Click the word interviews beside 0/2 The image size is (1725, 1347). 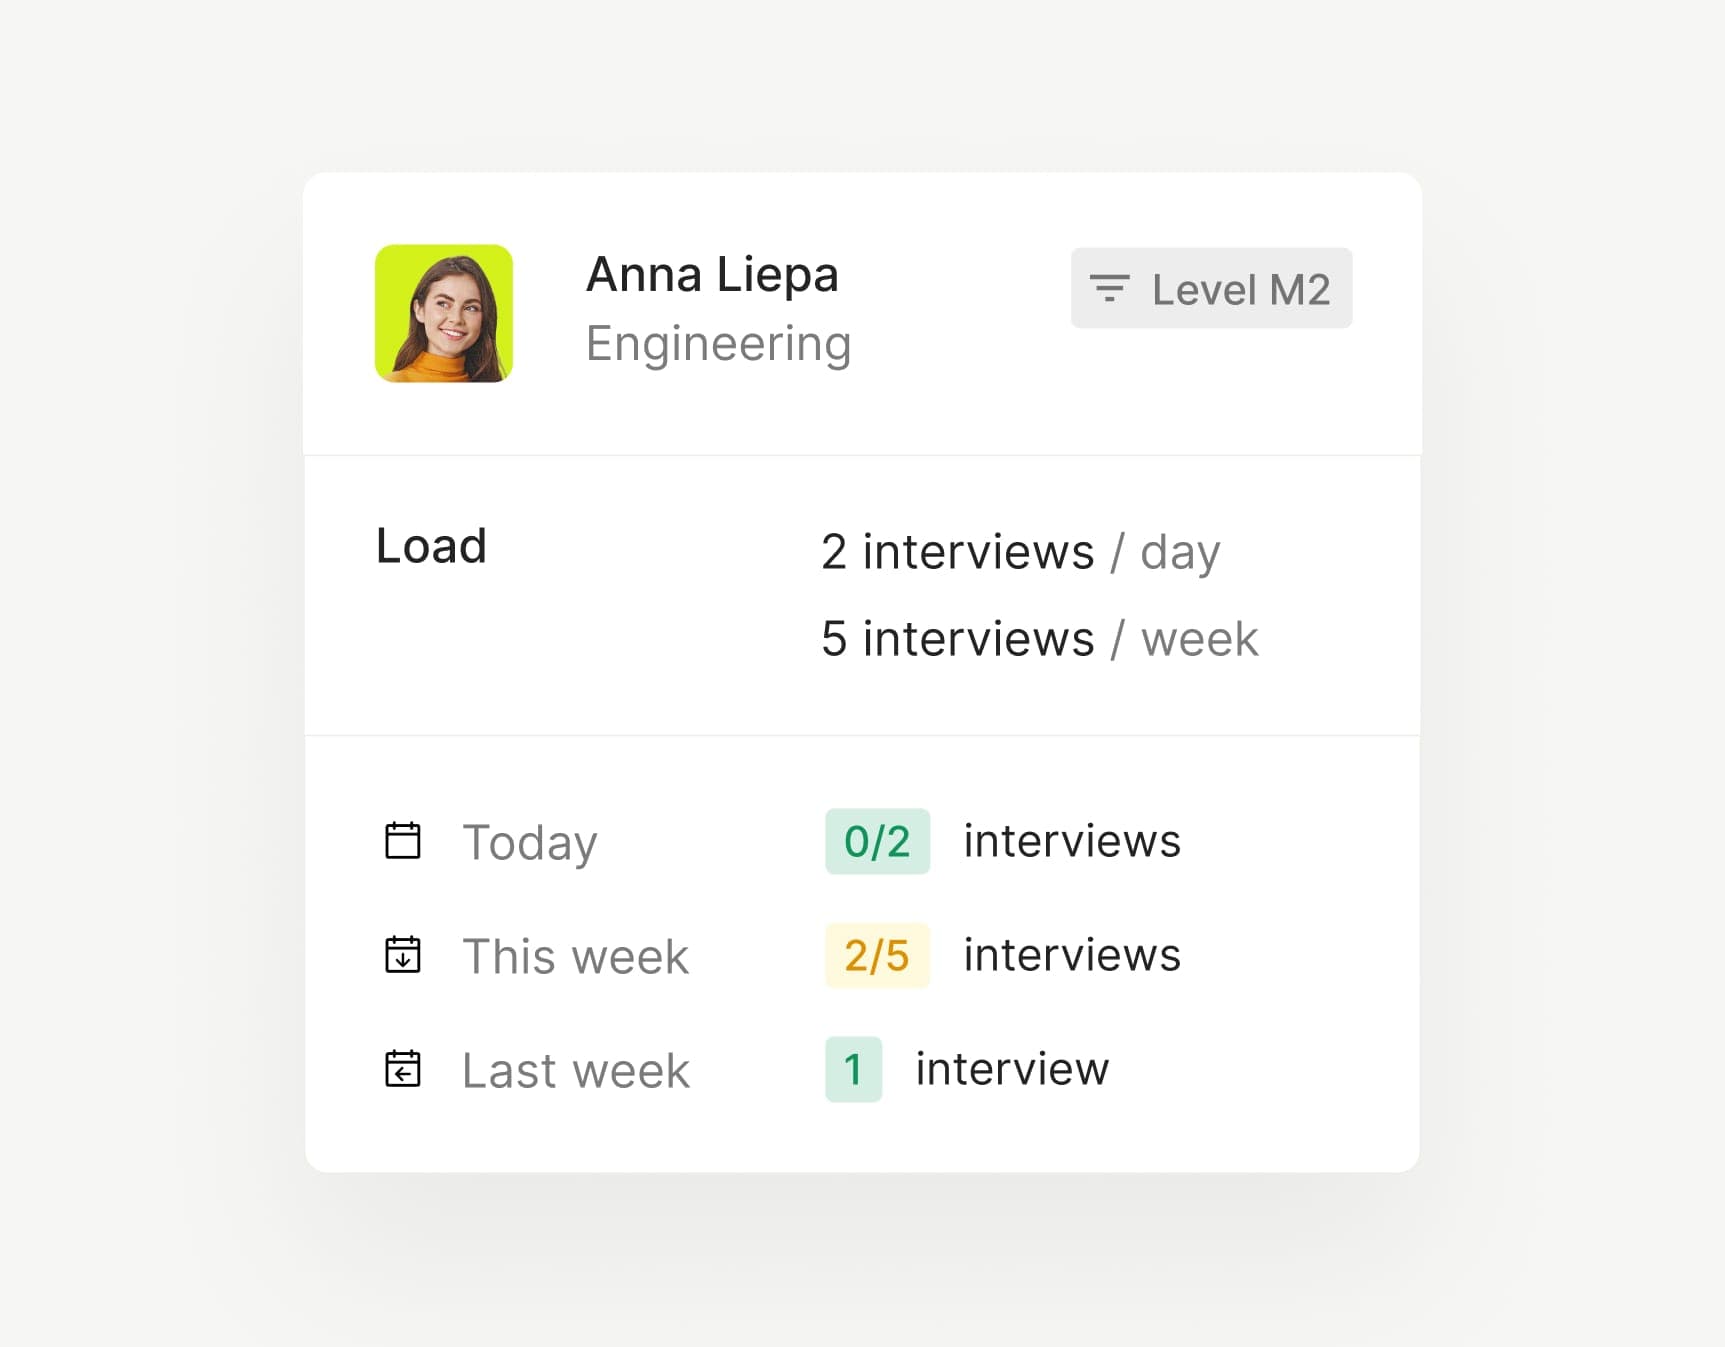pyautogui.click(x=1072, y=840)
